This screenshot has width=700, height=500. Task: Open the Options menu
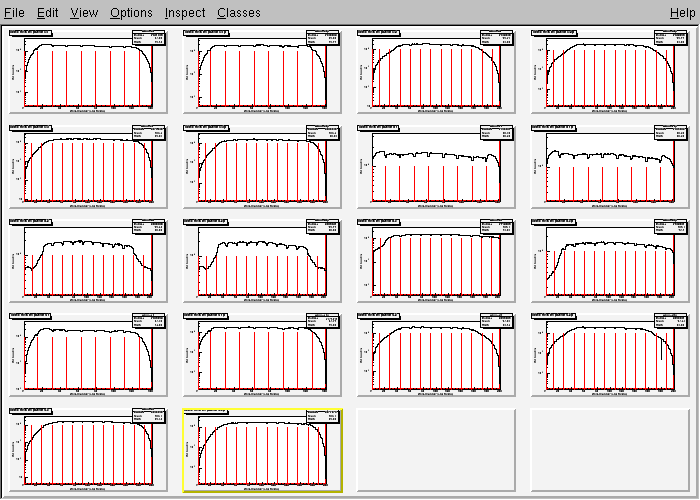(x=131, y=13)
